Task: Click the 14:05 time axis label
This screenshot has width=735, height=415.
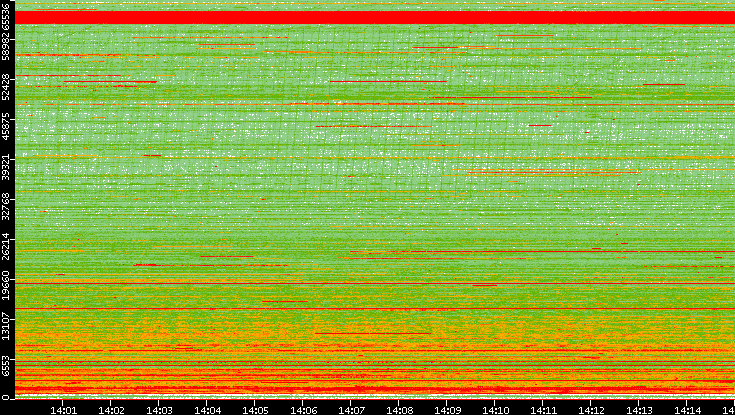Action: click(x=255, y=410)
